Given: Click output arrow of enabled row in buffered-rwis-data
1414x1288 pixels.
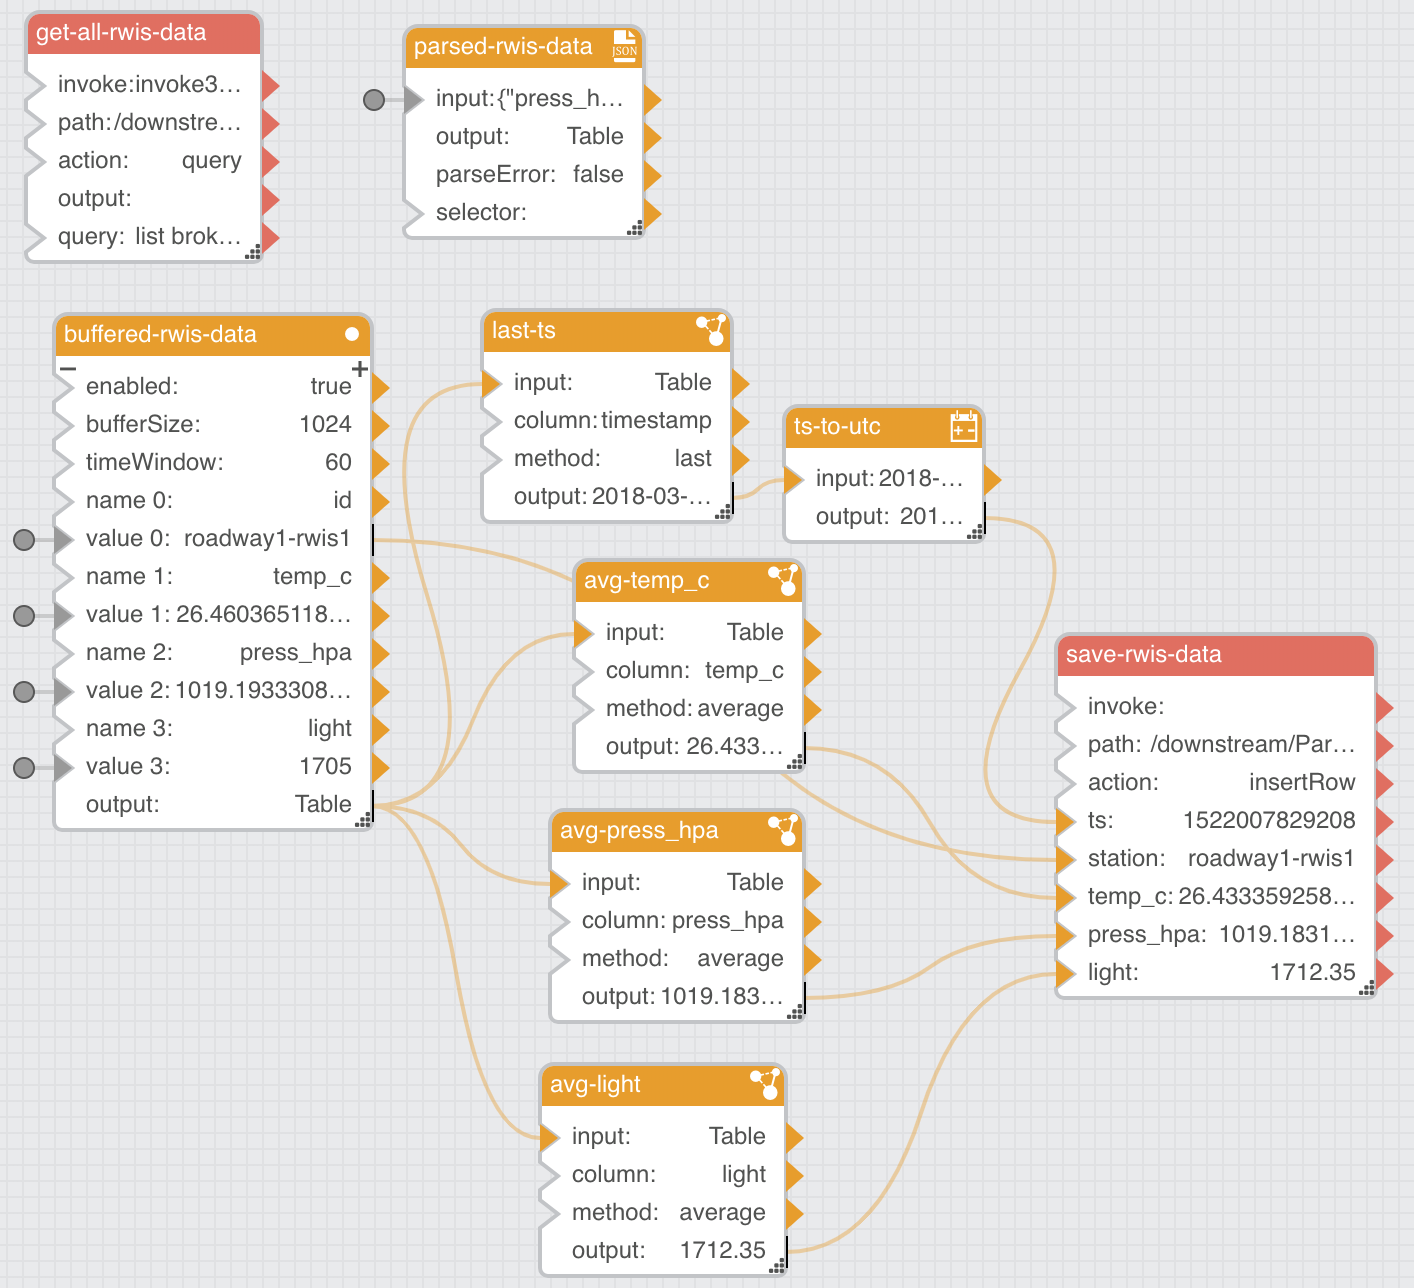Looking at the screenshot, I should point(380,388).
